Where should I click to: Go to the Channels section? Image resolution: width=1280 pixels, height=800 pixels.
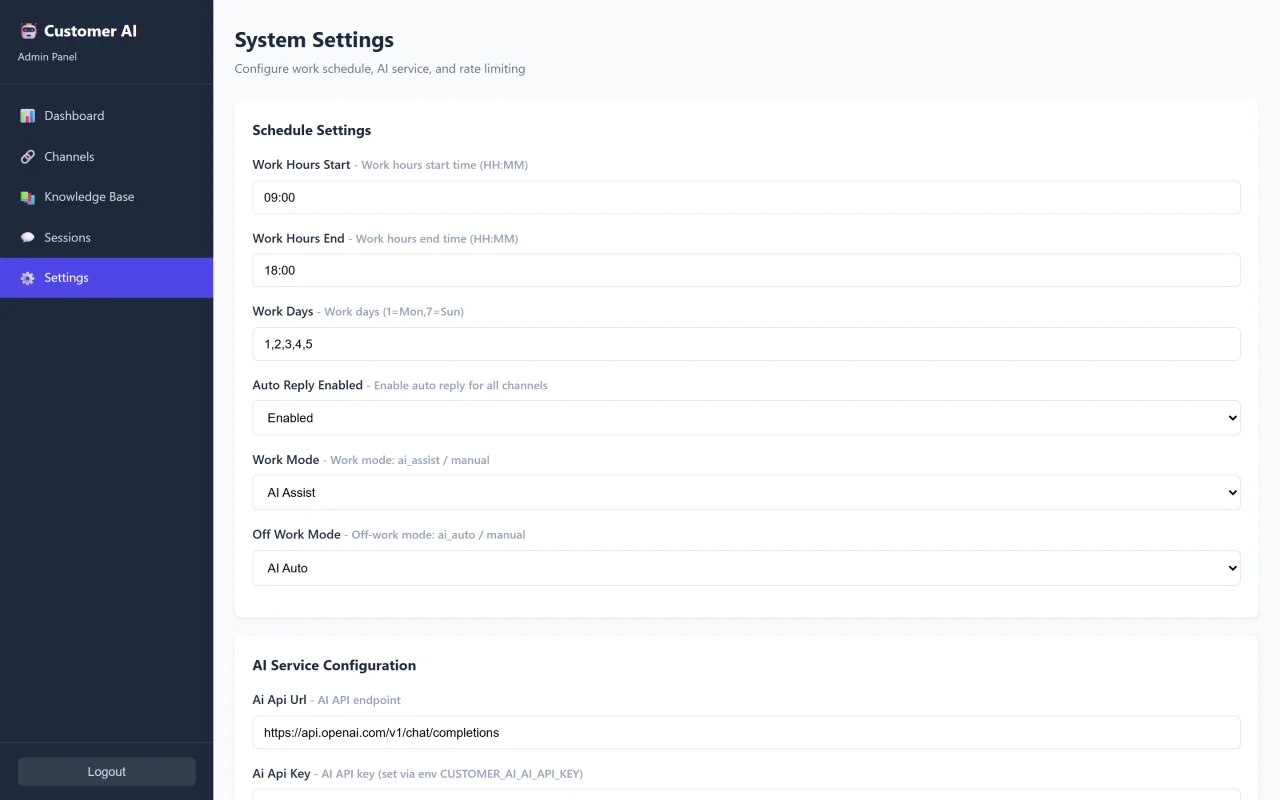[106, 157]
